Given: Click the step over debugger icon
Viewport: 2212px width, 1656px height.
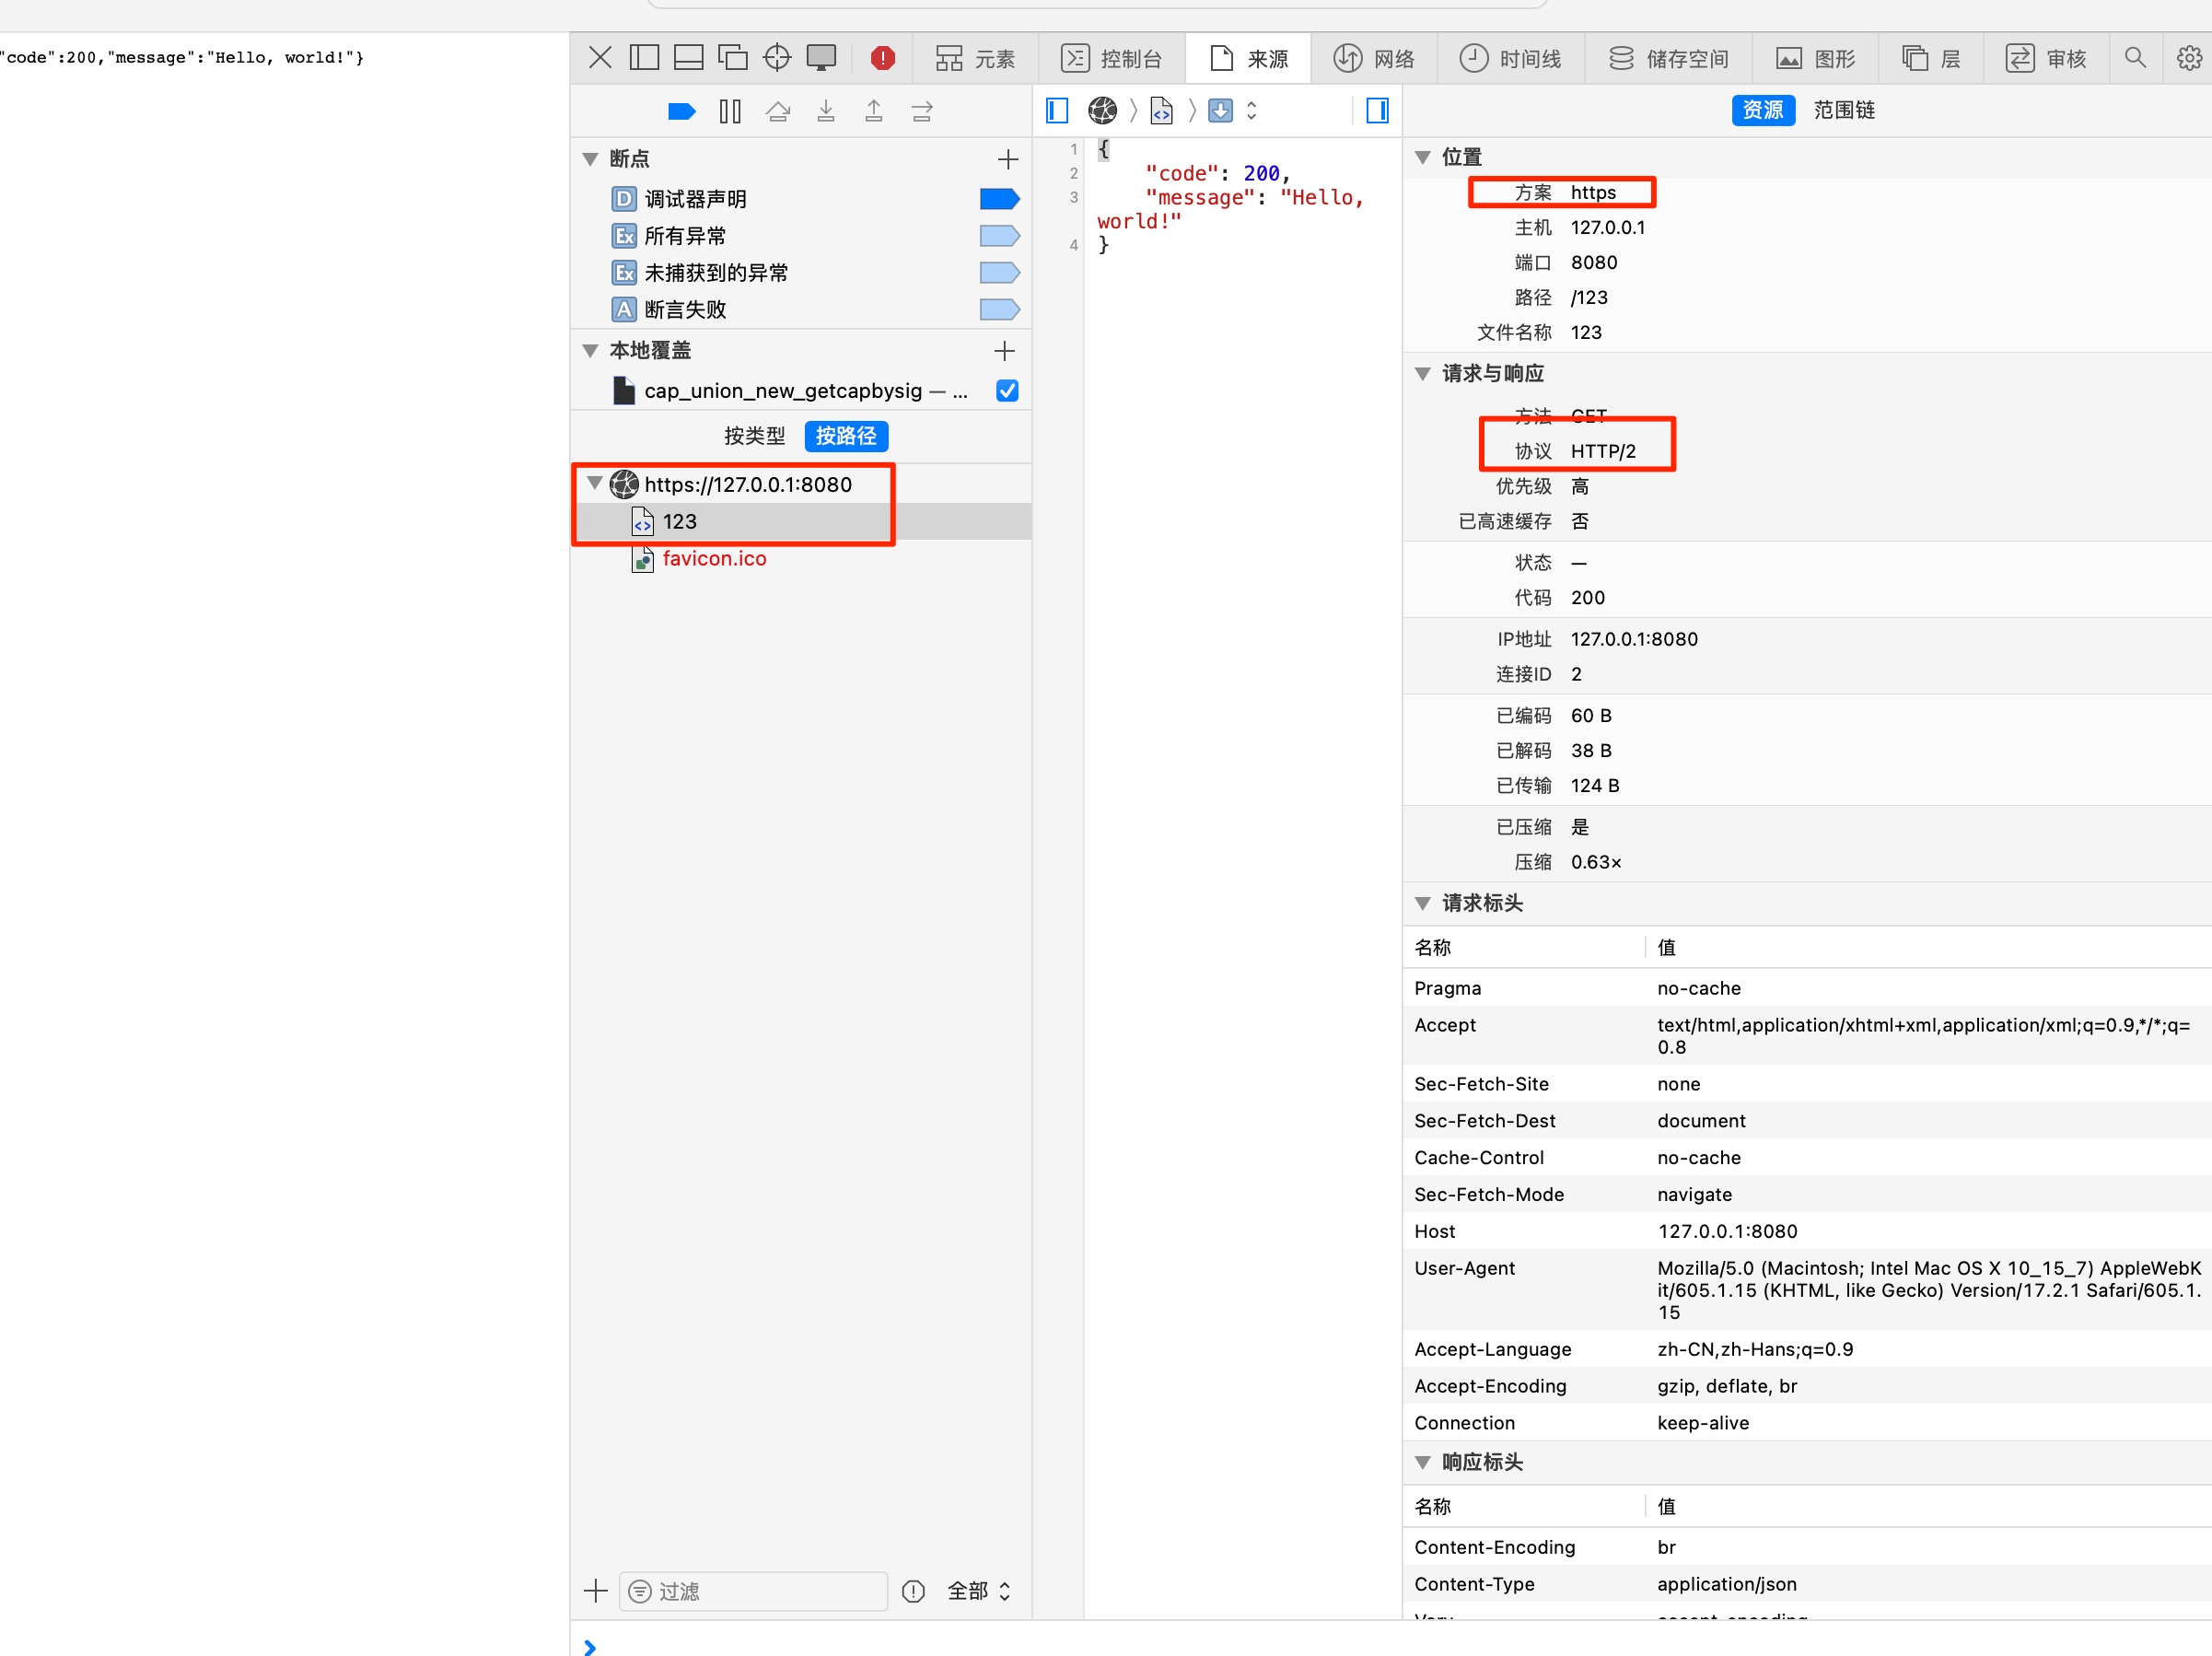Looking at the screenshot, I should (x=778, y=110).
